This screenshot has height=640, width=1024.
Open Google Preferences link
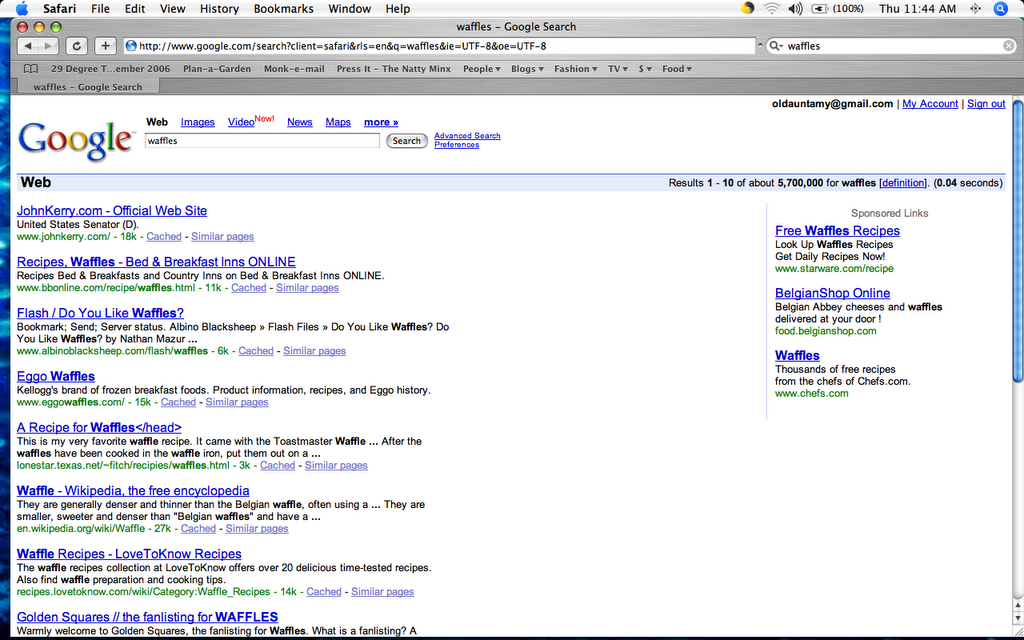click(x=456, y=144)
